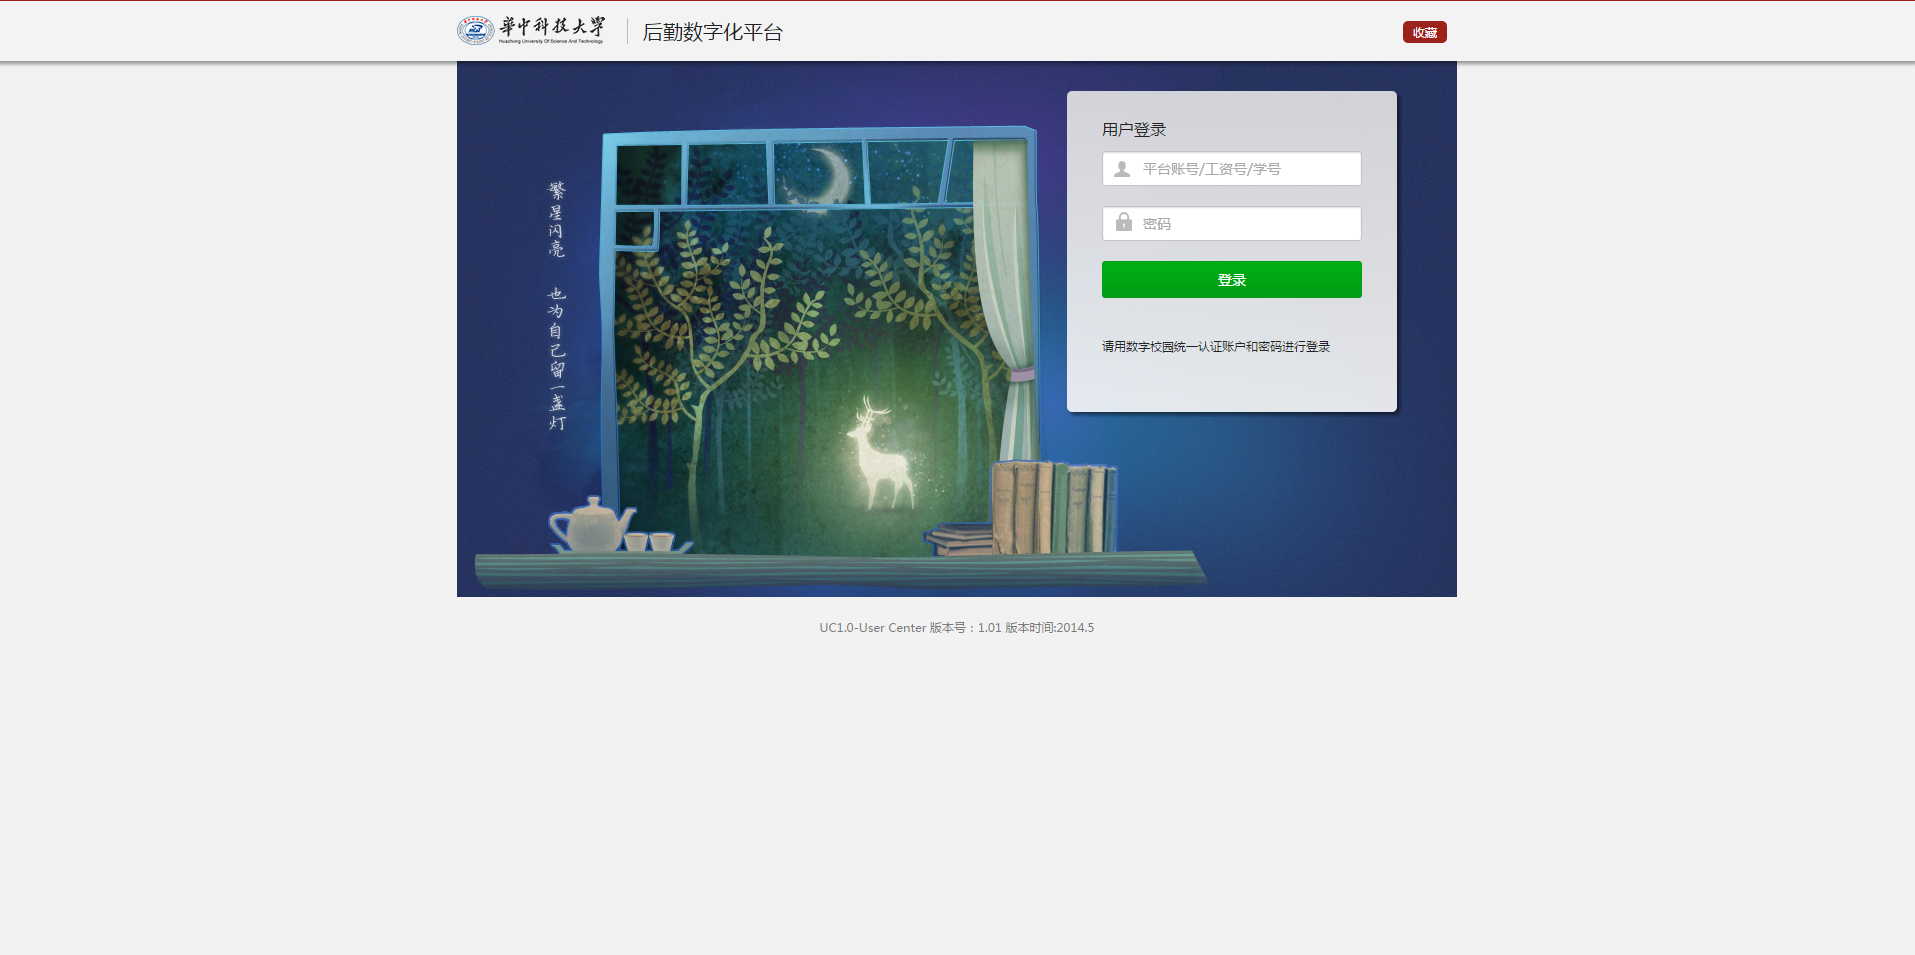Click the green 登录 login button
The width and height of the screenshot is (1915, 955).
tap(1231, 280)
